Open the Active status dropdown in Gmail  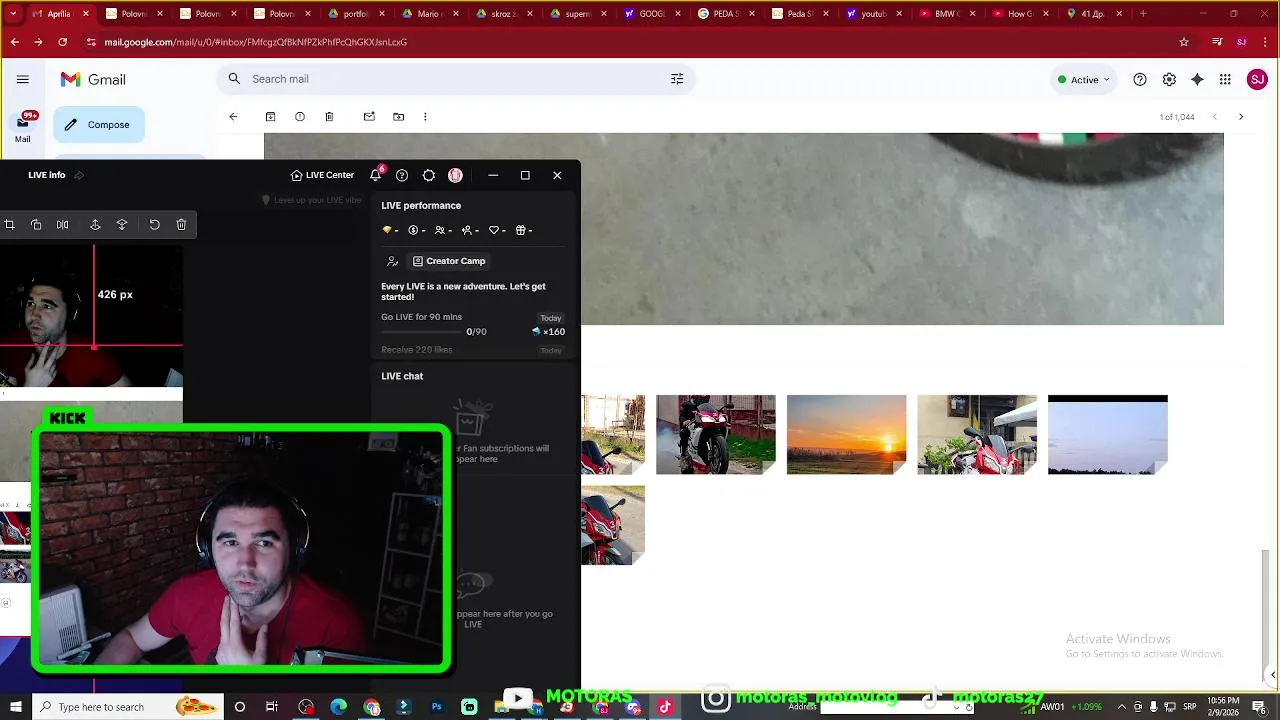(1084, 80)
